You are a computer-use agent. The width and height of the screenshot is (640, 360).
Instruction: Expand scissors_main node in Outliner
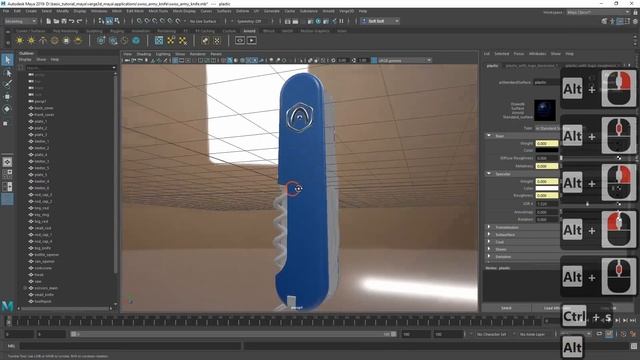pos(25,288)
